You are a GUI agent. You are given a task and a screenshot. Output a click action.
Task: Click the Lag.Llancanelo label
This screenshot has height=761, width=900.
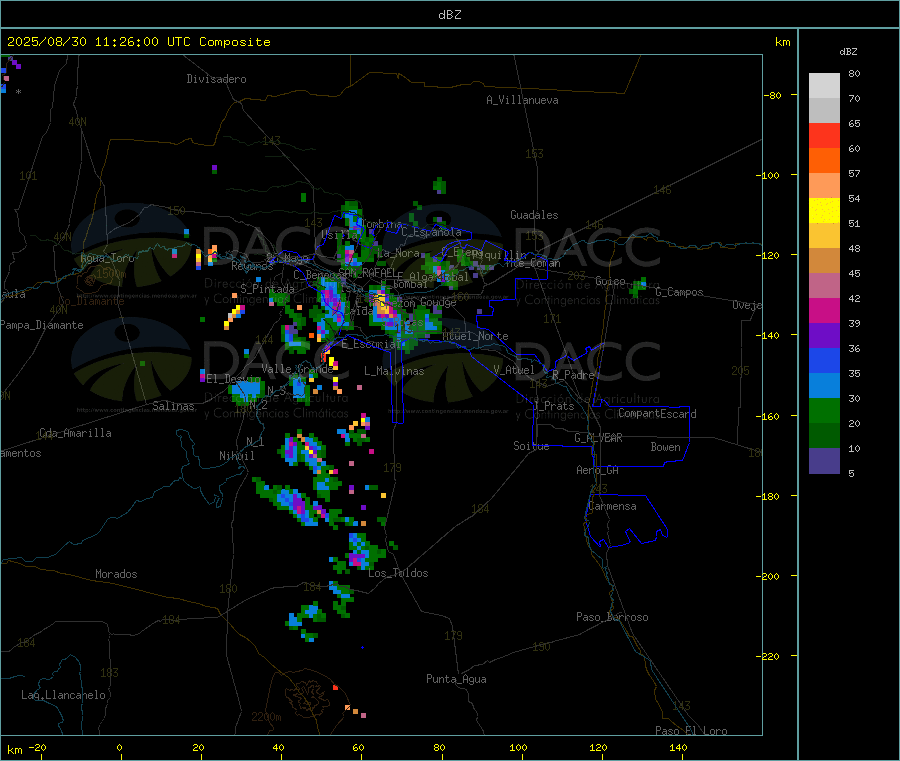(64, 695)
